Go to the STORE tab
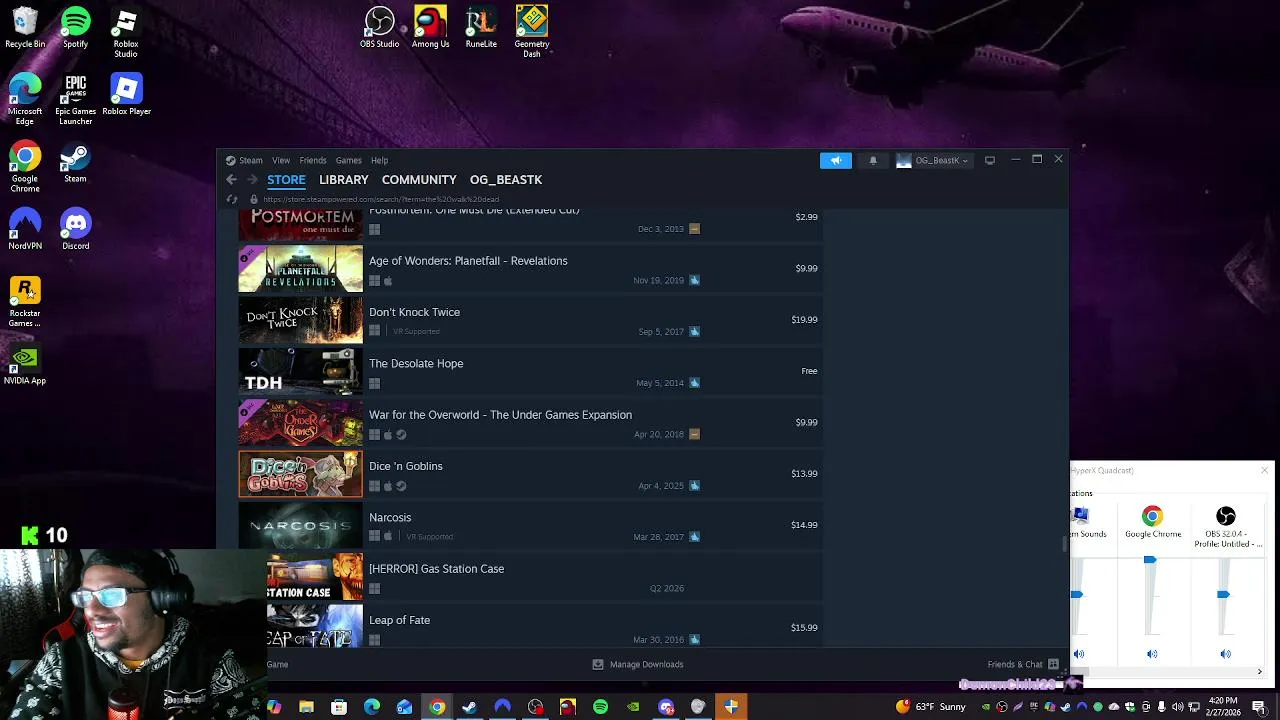Image resolution: width=1280 pixels, height=720 pixels. 286,180
